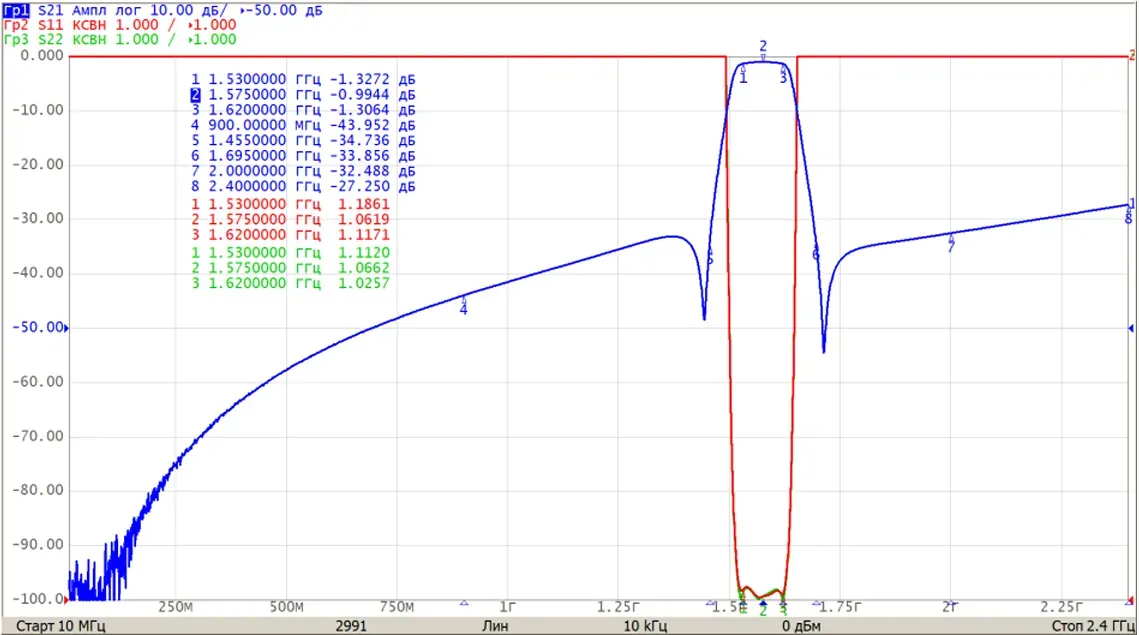Click the 10 кГц IF bandwidth field
Screen dimensions: 1139x635
(645, 626)
